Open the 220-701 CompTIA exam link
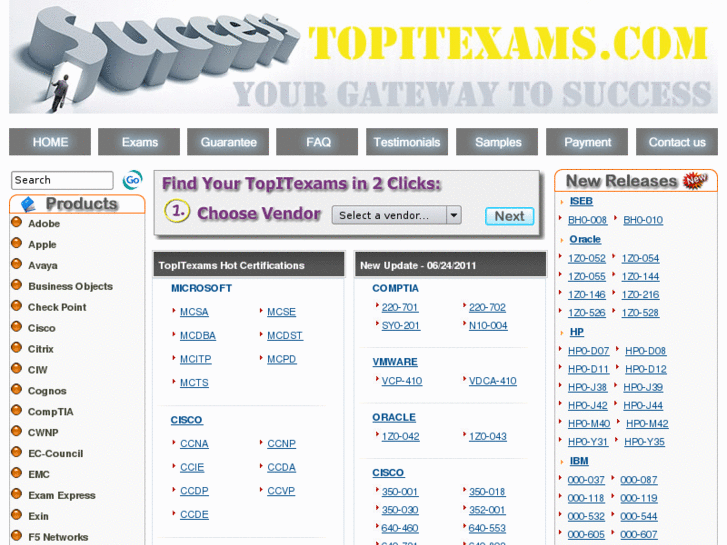The image size is (727, 545). (x=400, y=307)
